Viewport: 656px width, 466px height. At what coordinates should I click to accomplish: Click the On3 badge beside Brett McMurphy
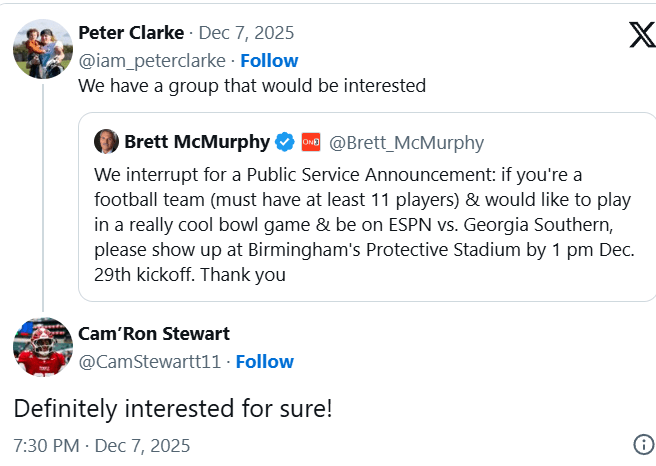point(310,141)
